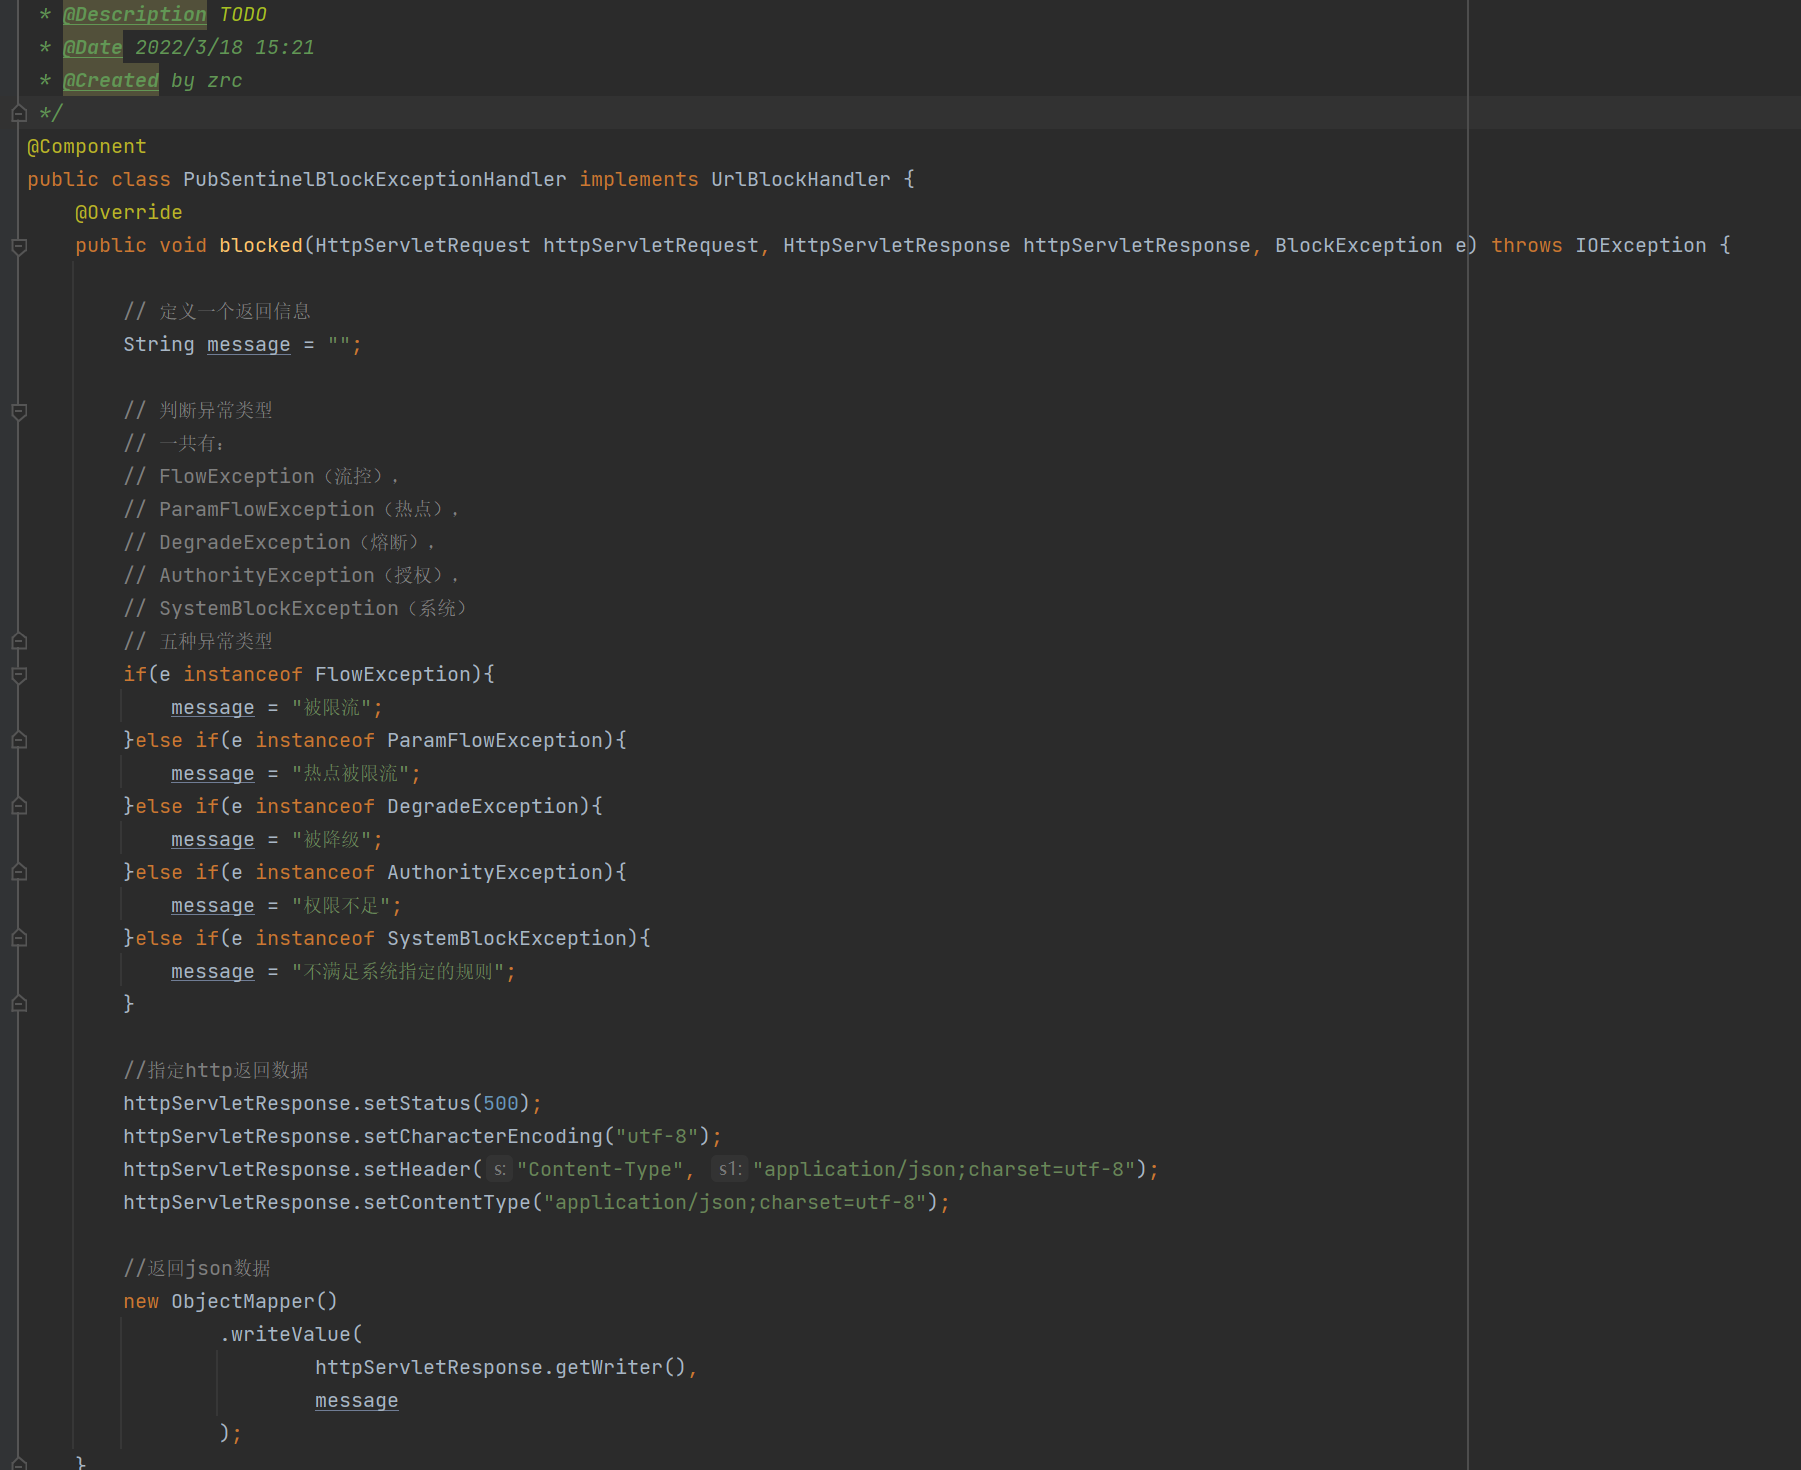Click the setContentType method call
1801x1470 pixels.
point(447,1203)
